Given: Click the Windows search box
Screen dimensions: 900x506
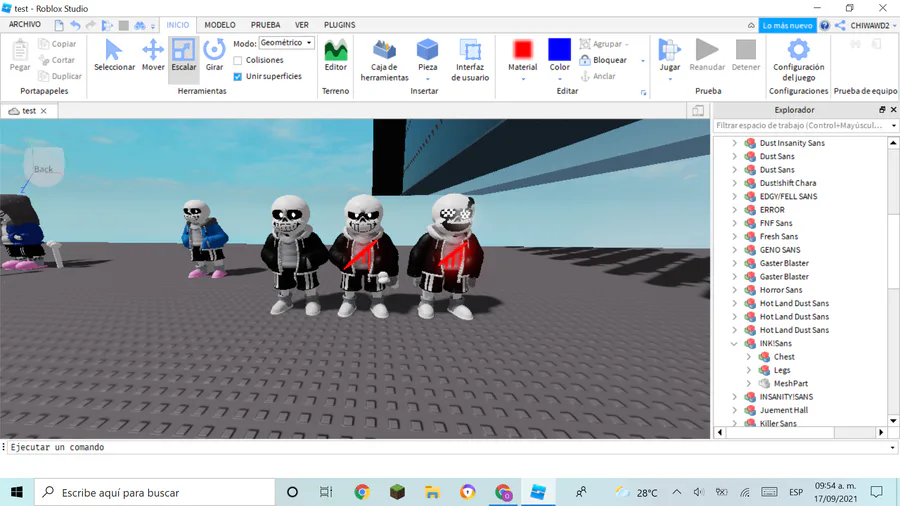Looking at the screenshot, I should point(155,492).
